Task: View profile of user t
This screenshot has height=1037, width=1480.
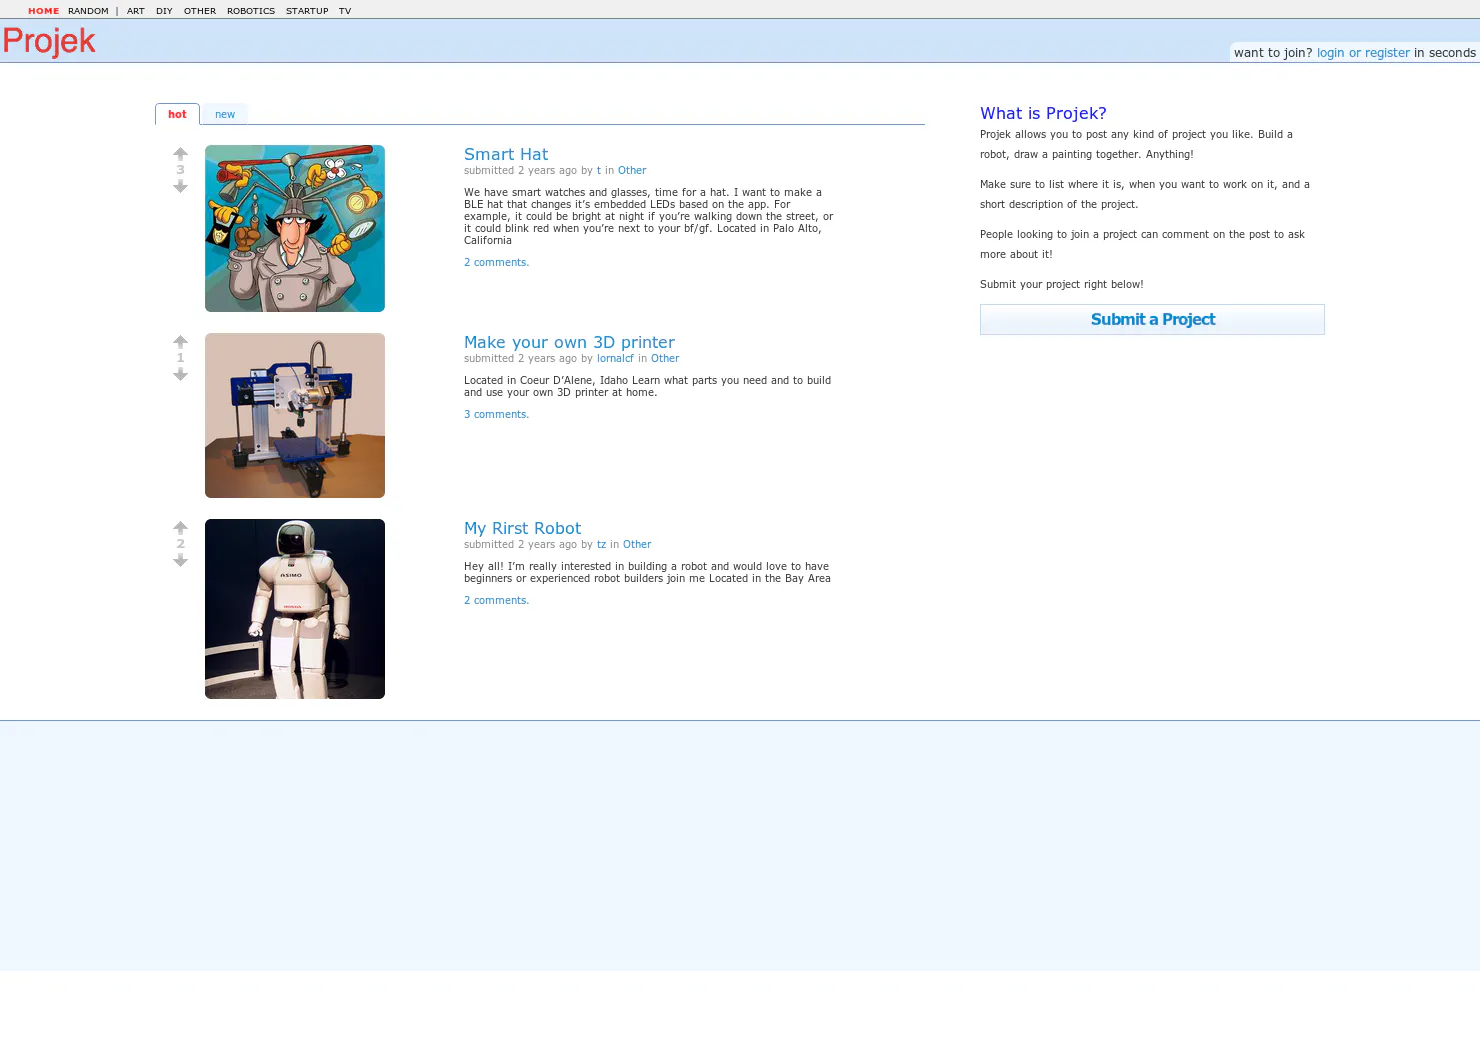Action: tap(599, 171)
